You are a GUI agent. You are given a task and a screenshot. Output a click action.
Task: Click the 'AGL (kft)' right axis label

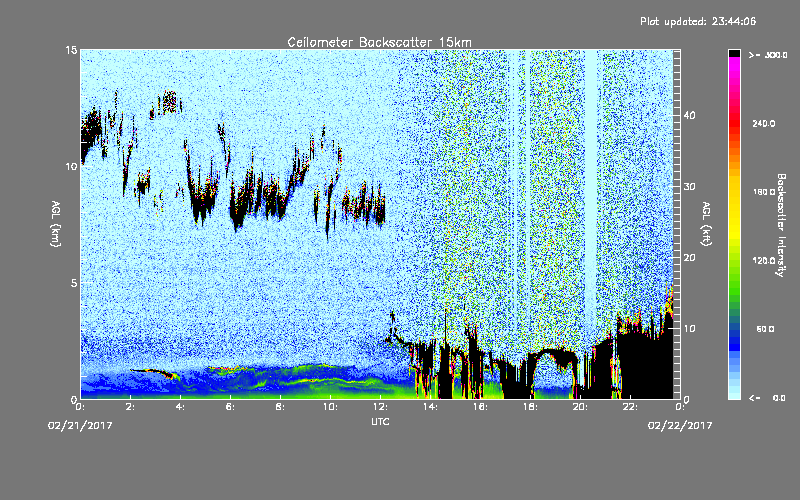click(706, 223)
